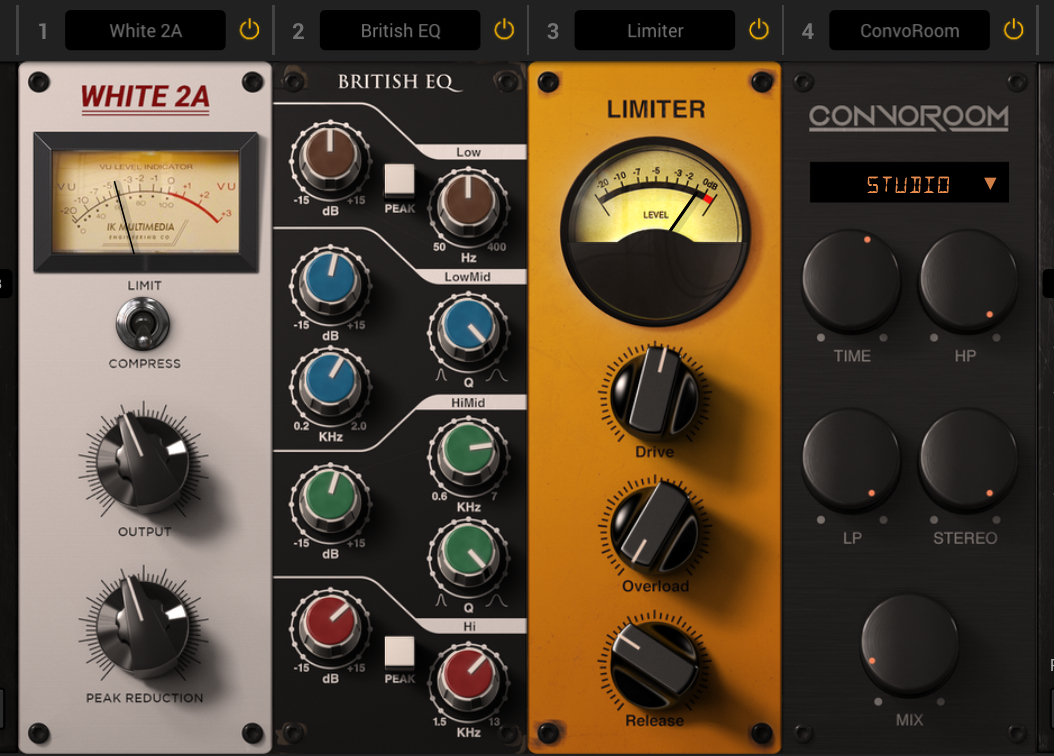Open the White 2A slot selector
1054x756 pixels.
(145, 30)
